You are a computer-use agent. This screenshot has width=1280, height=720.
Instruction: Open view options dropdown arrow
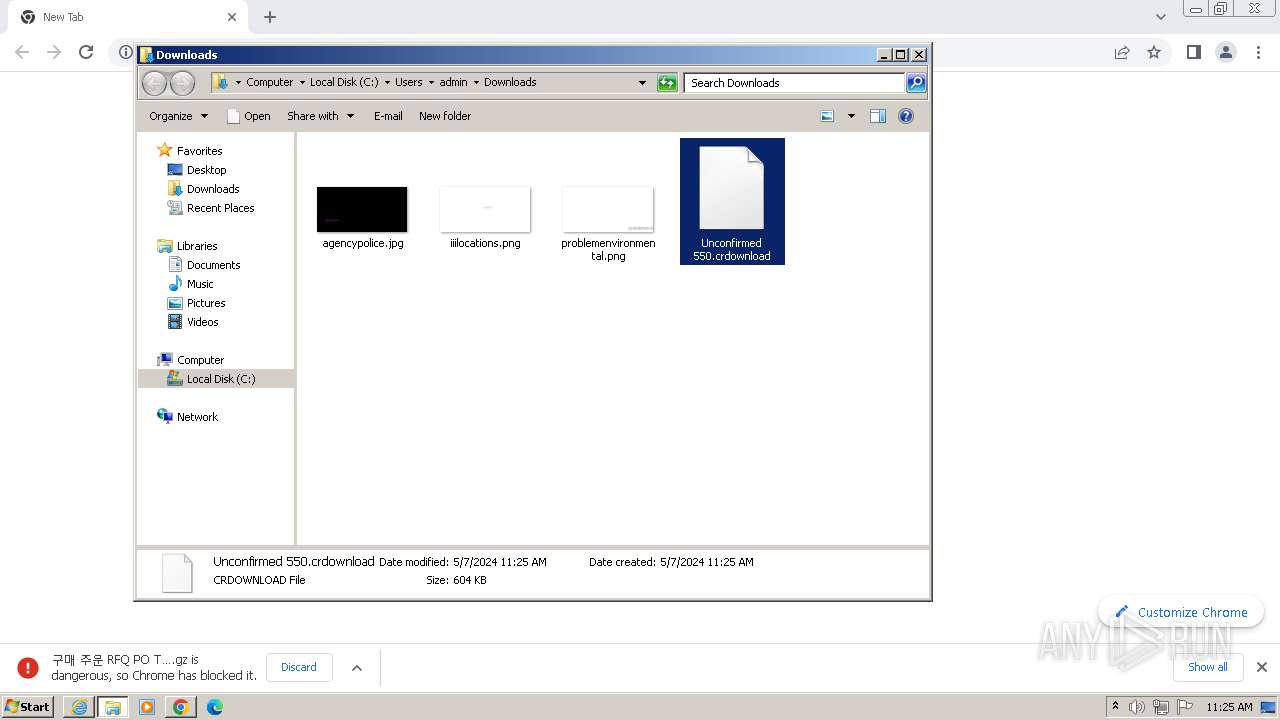pos(851,116)
